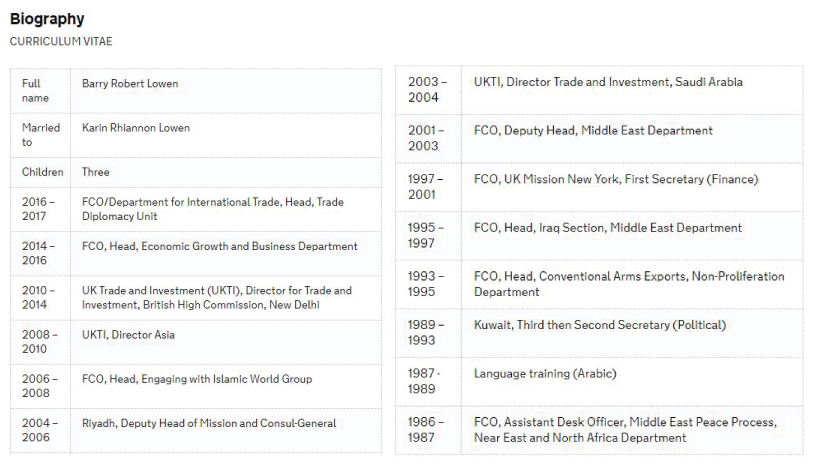The image size is (813, 464).
Task: Click the Middle East Peace Process entry
Action: [625, 429]
